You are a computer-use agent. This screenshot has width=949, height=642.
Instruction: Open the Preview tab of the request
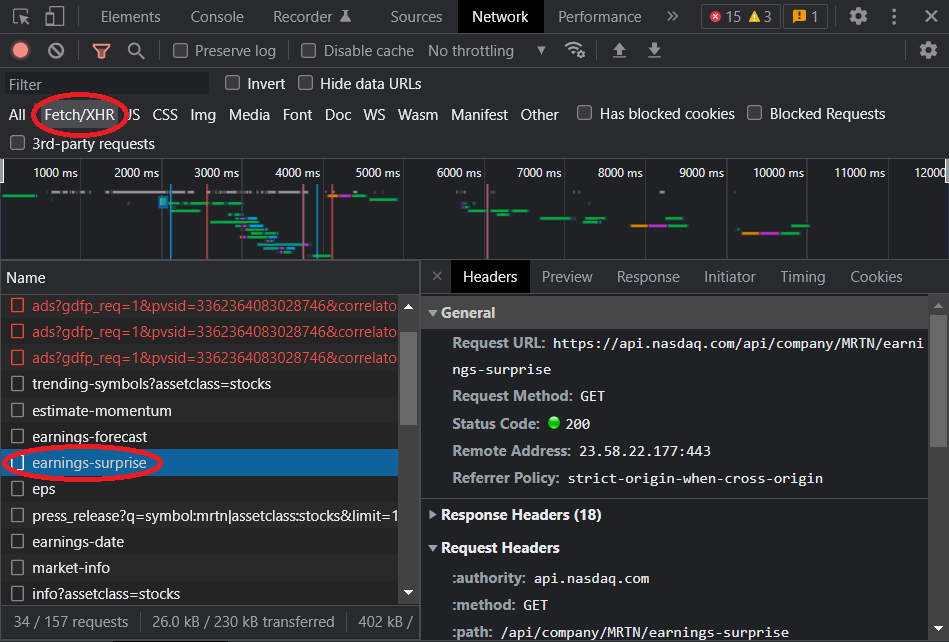click(x=567, y=277)
